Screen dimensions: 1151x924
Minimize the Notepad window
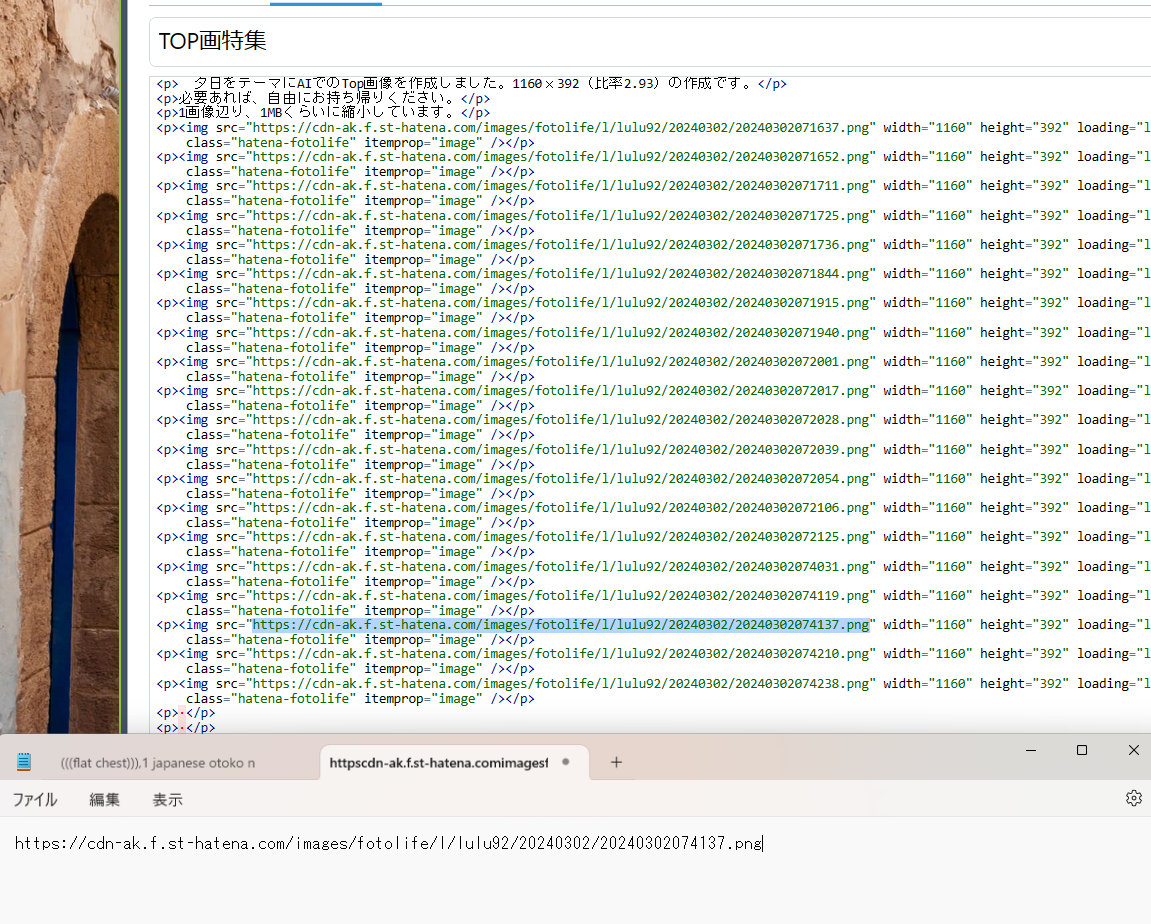coord(1031,750)
